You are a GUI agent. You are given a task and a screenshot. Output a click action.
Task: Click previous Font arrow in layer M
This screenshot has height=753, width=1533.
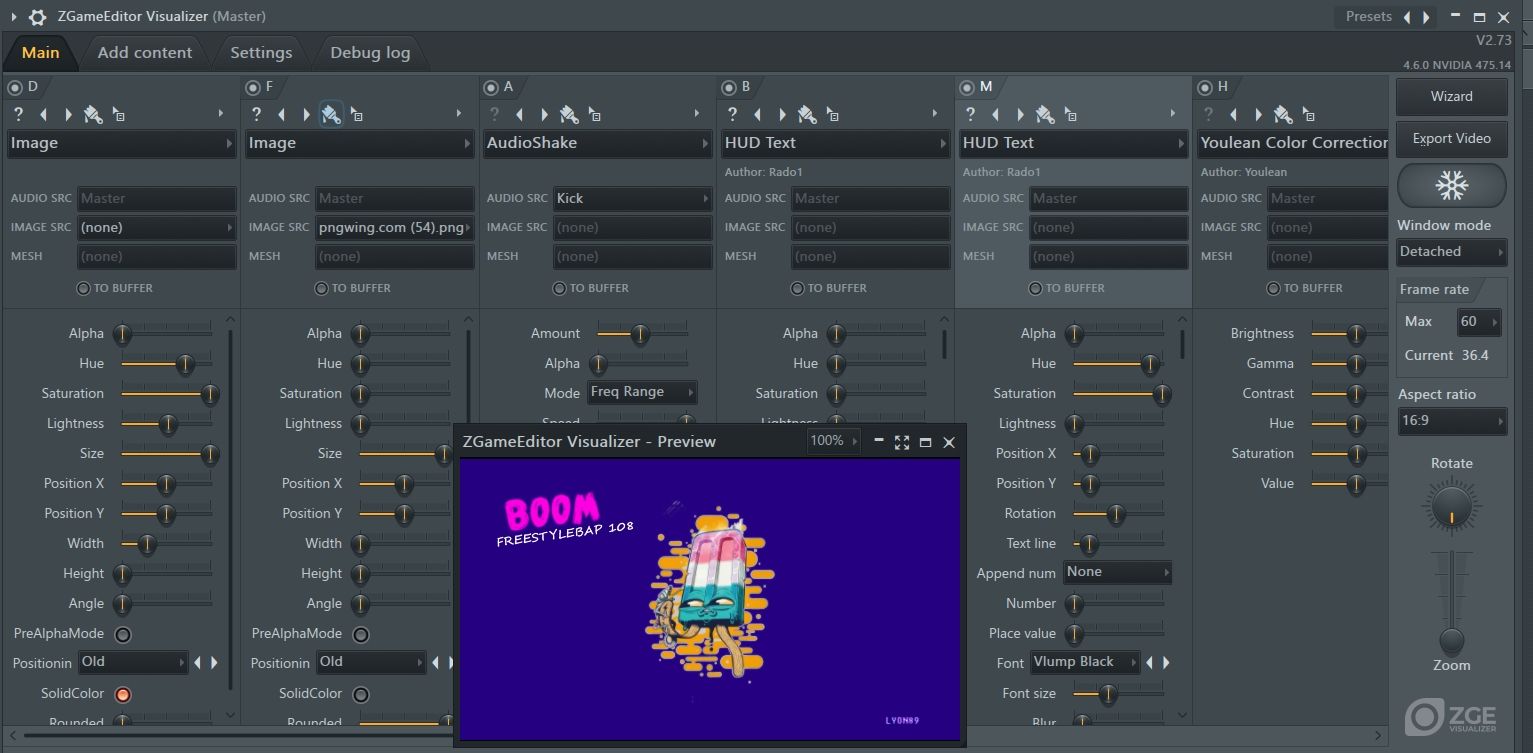(x=1149, y=662)
